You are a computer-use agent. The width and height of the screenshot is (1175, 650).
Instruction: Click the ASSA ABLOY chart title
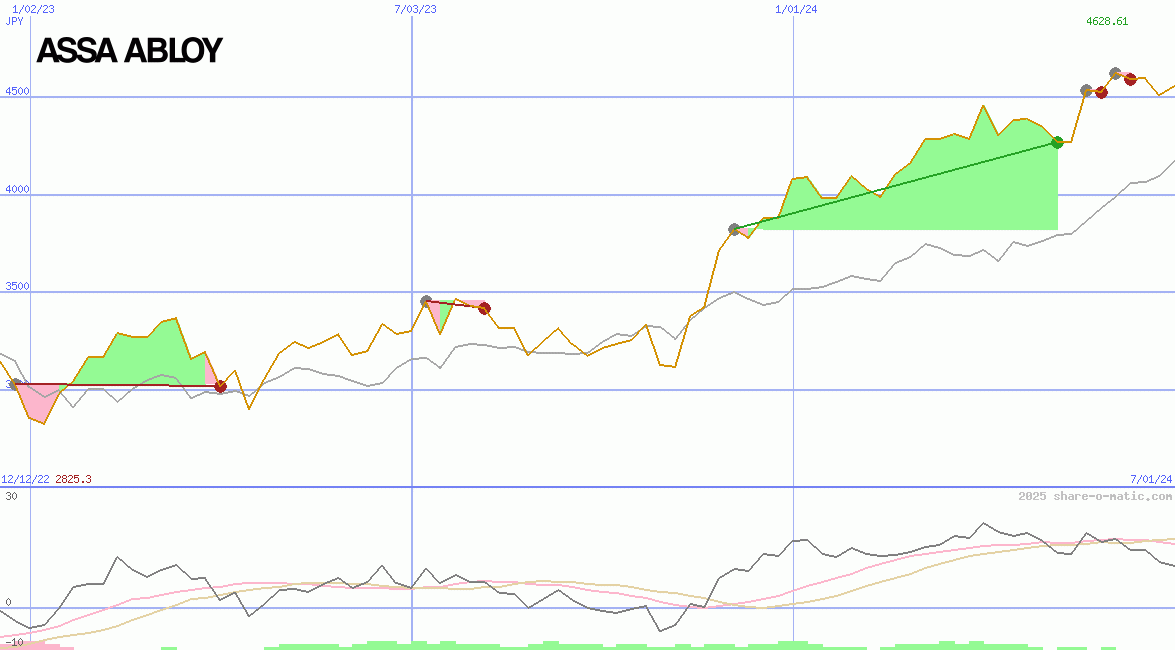[129, 51]
